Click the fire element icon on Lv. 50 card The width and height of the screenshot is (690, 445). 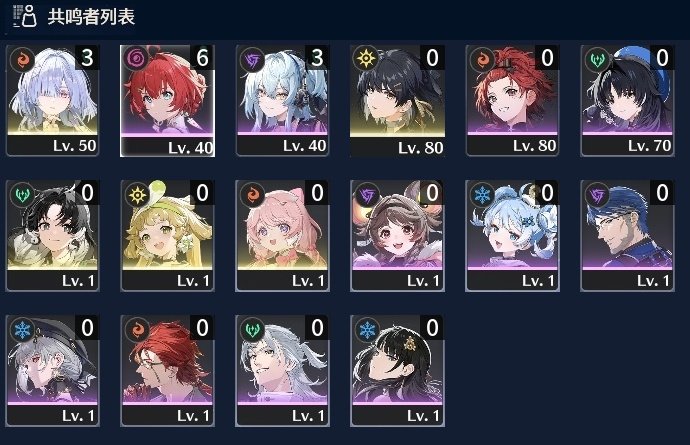pos(22,59)
